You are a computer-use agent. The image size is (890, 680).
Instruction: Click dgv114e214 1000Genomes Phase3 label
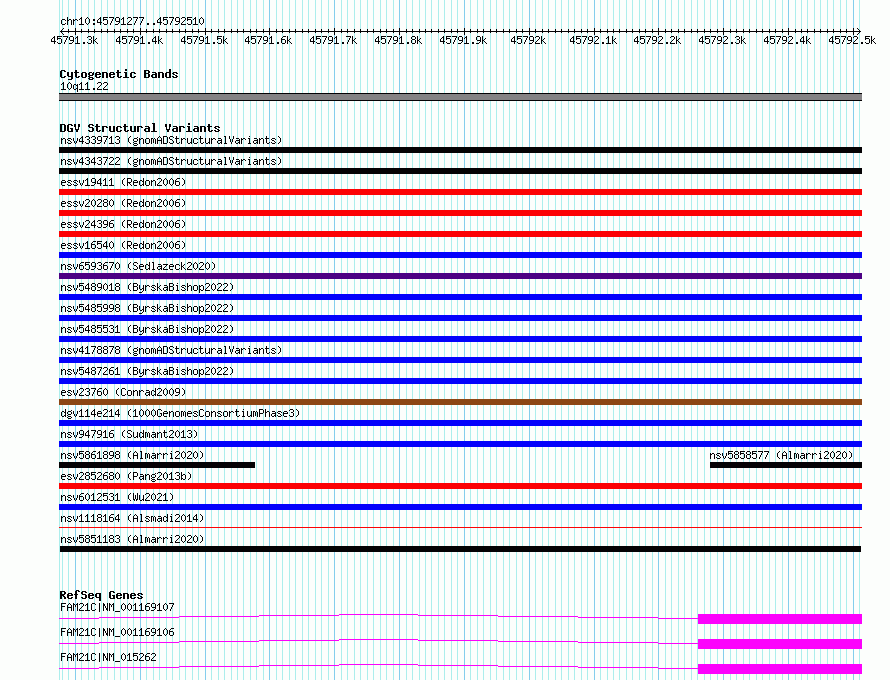pyautogui.click(x=180, y=413)
